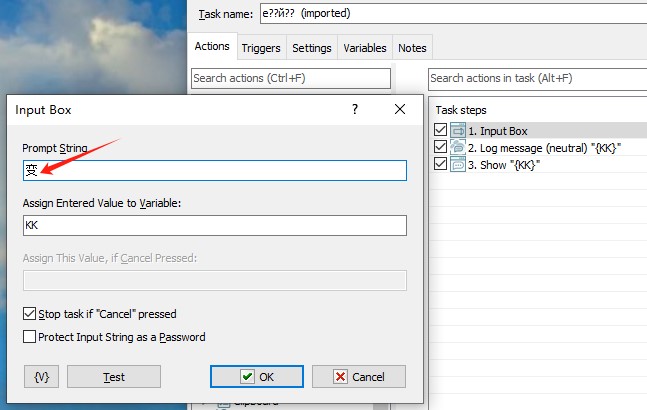Focus the Search actions in task box
The width and height of the screenshot is (647, 410).
(536, 78)
